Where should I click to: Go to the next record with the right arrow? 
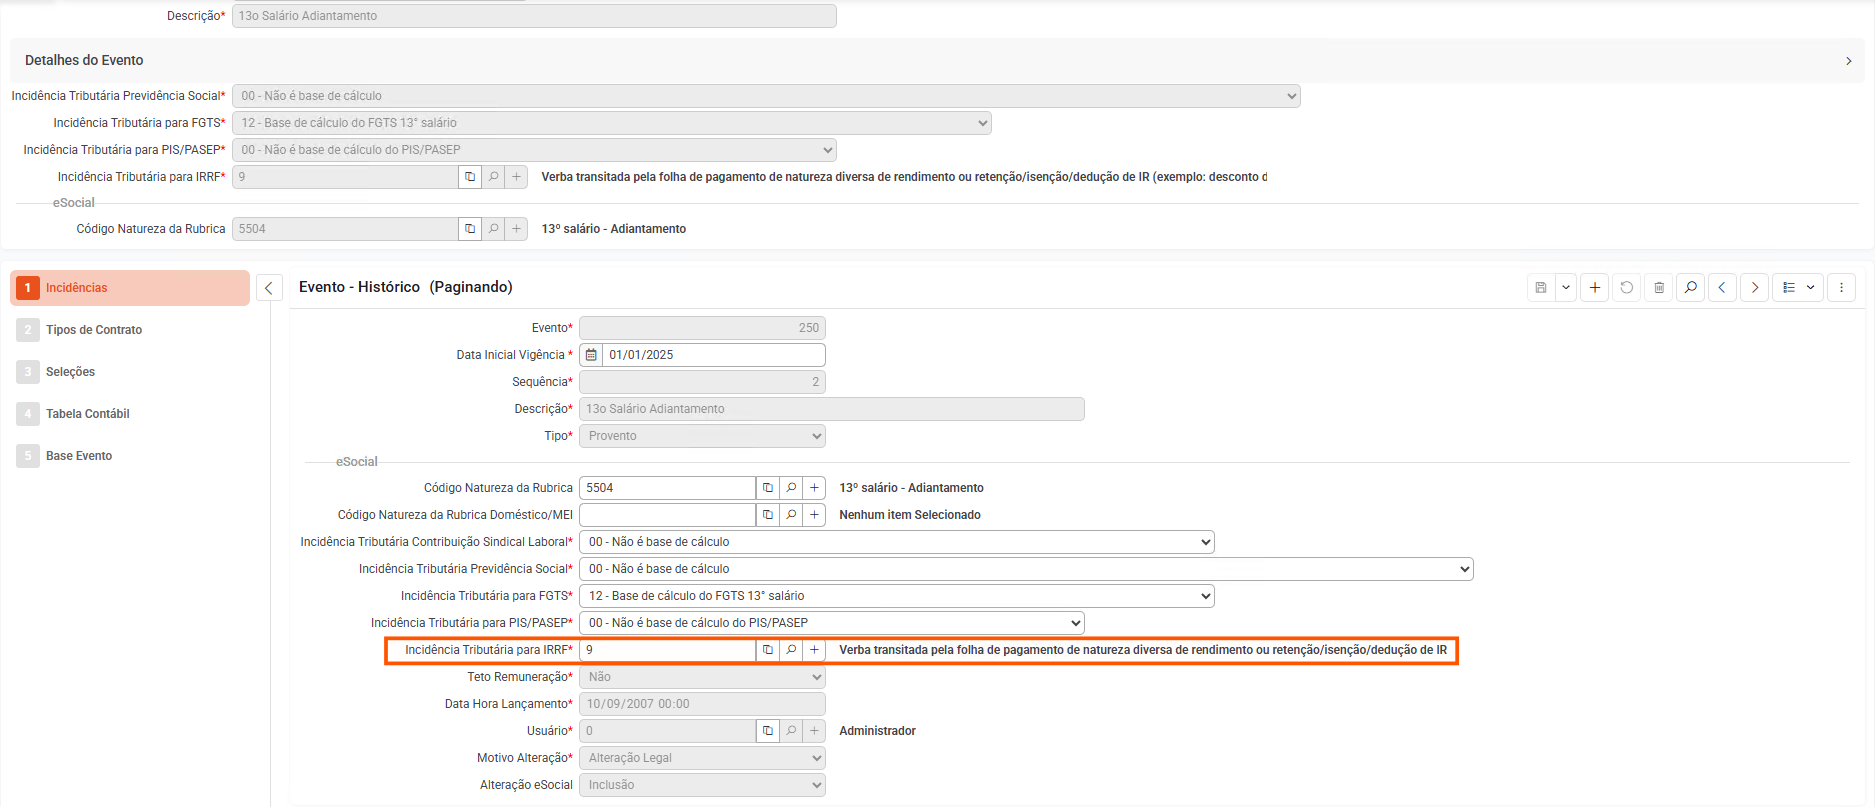1755,288
